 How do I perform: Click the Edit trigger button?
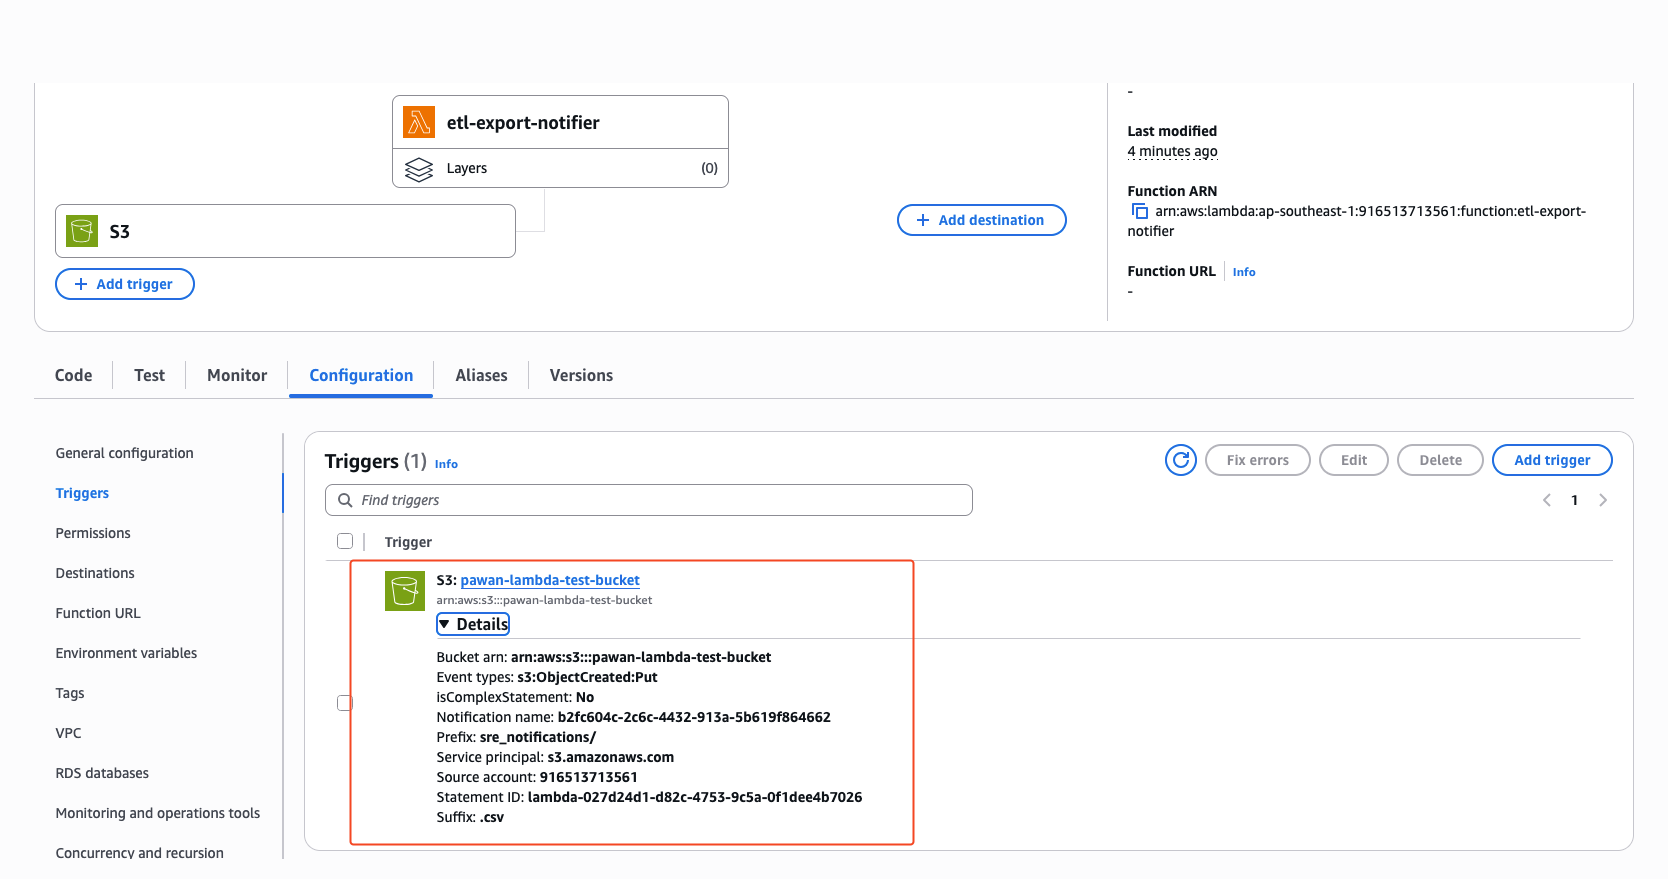click(x=1354, y=460)
